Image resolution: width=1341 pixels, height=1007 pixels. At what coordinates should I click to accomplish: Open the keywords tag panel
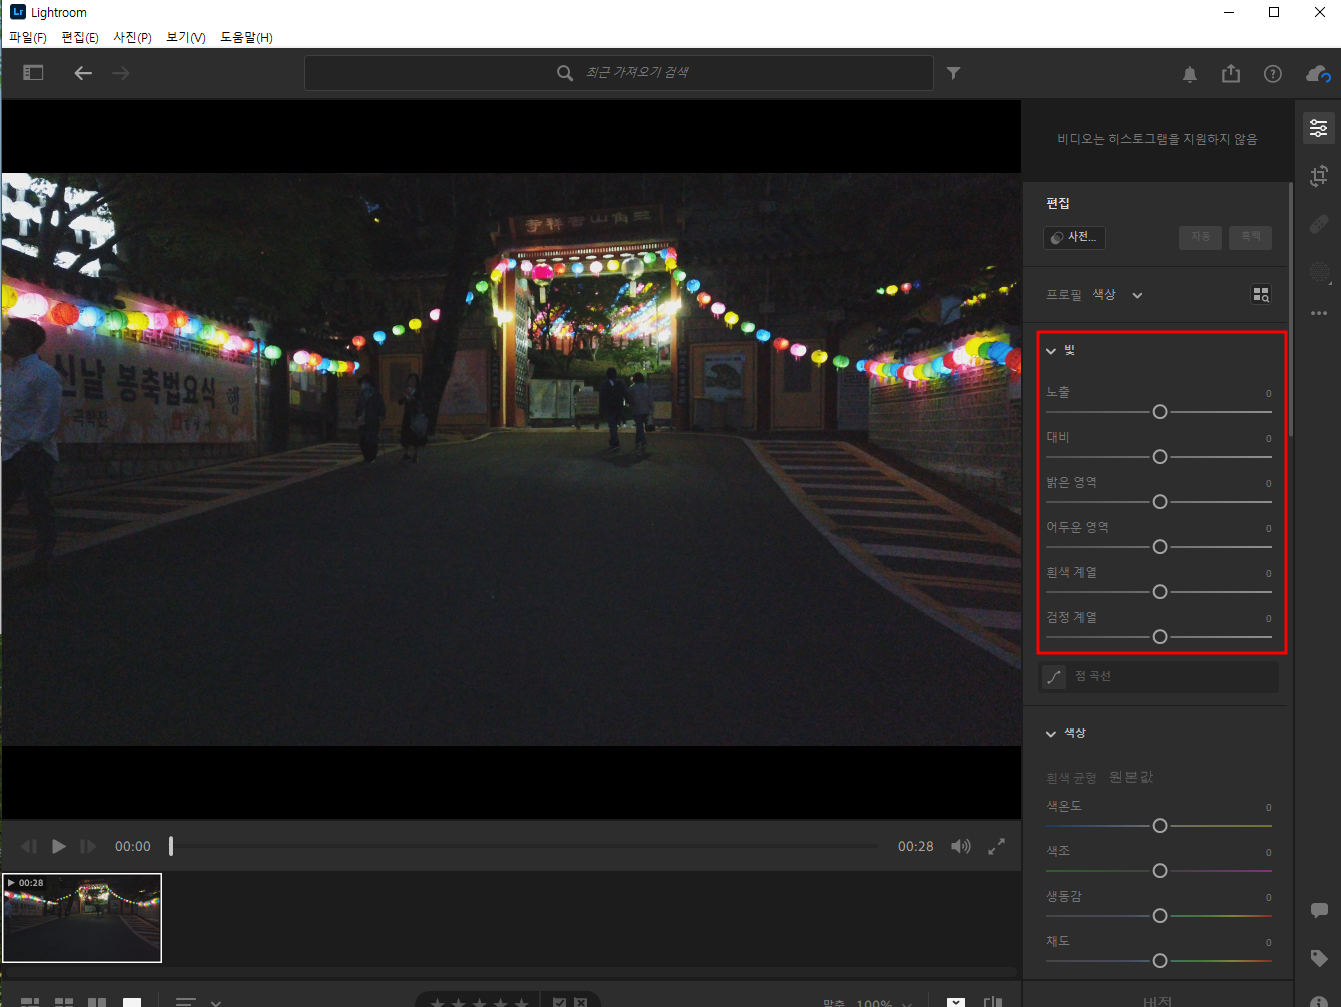[x=1319, y=958]
